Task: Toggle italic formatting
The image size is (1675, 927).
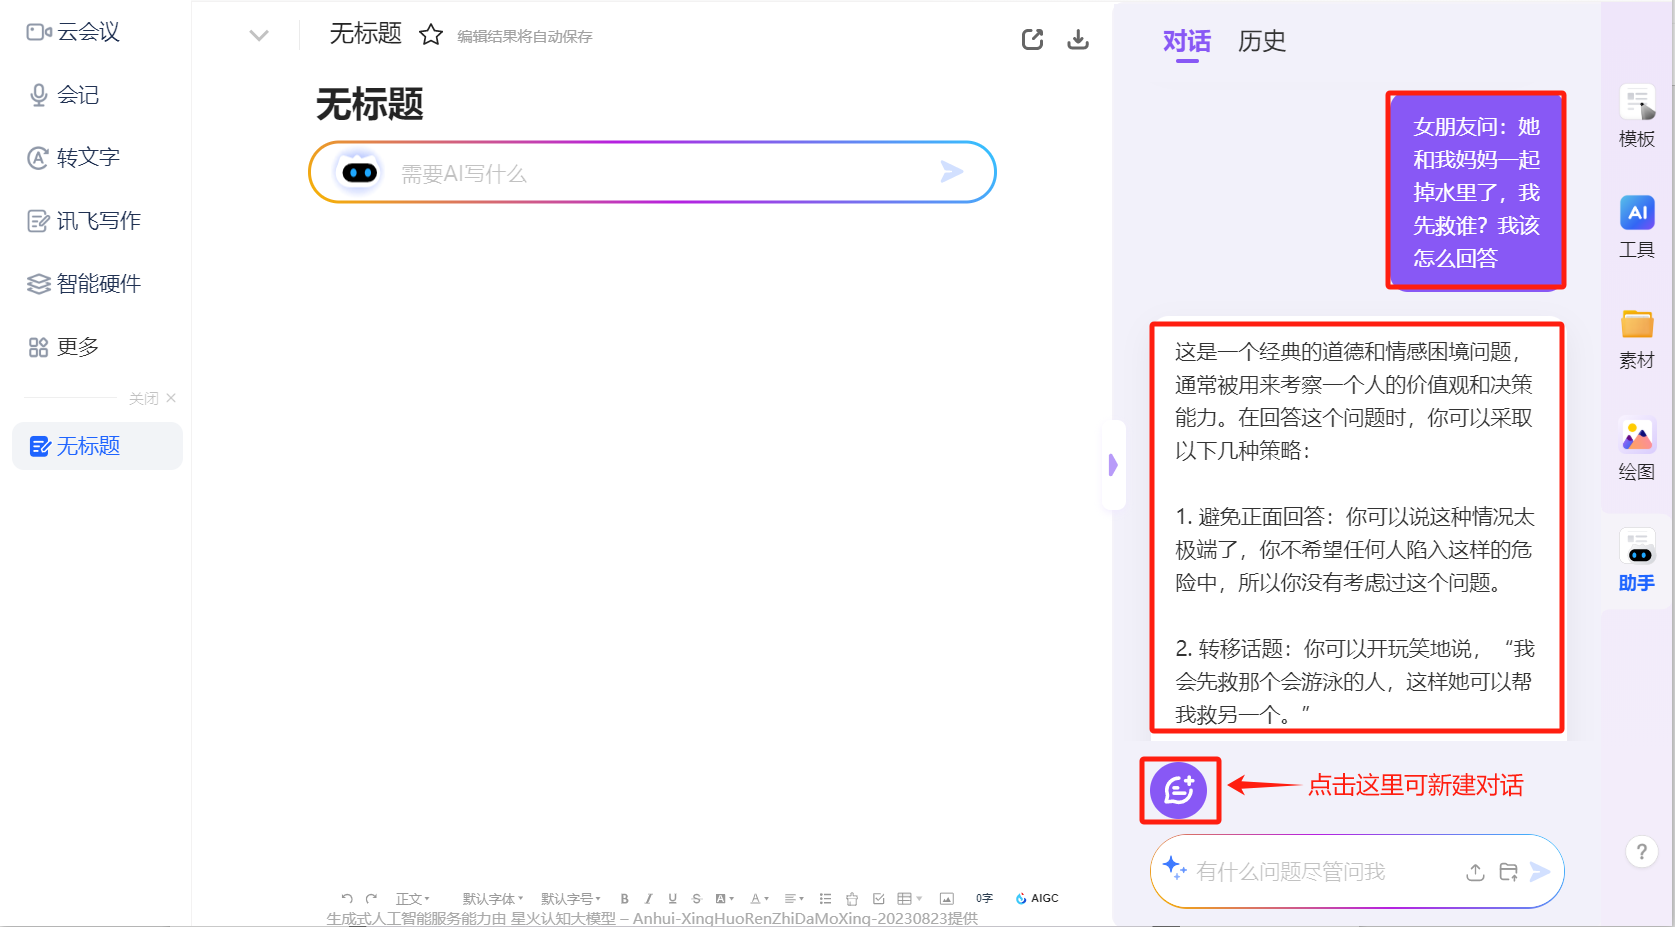Action: pyautogui.click(x=649, y=898)
